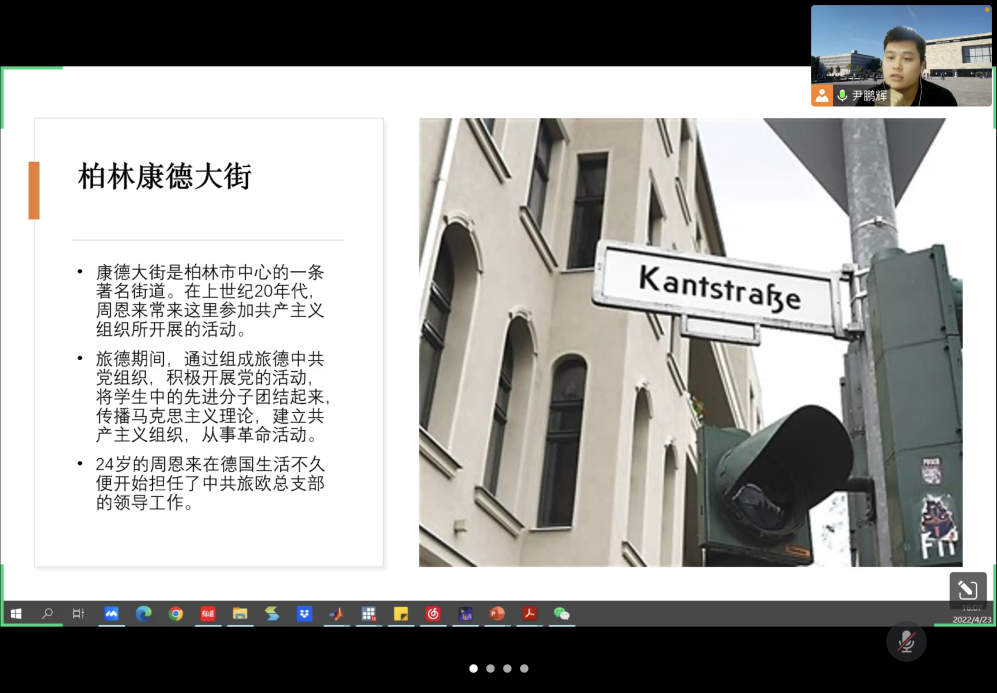The height and width of the screenshot is (693, 997).
Task: Open the annotation pen tool button
Action: tap(967, 590)
